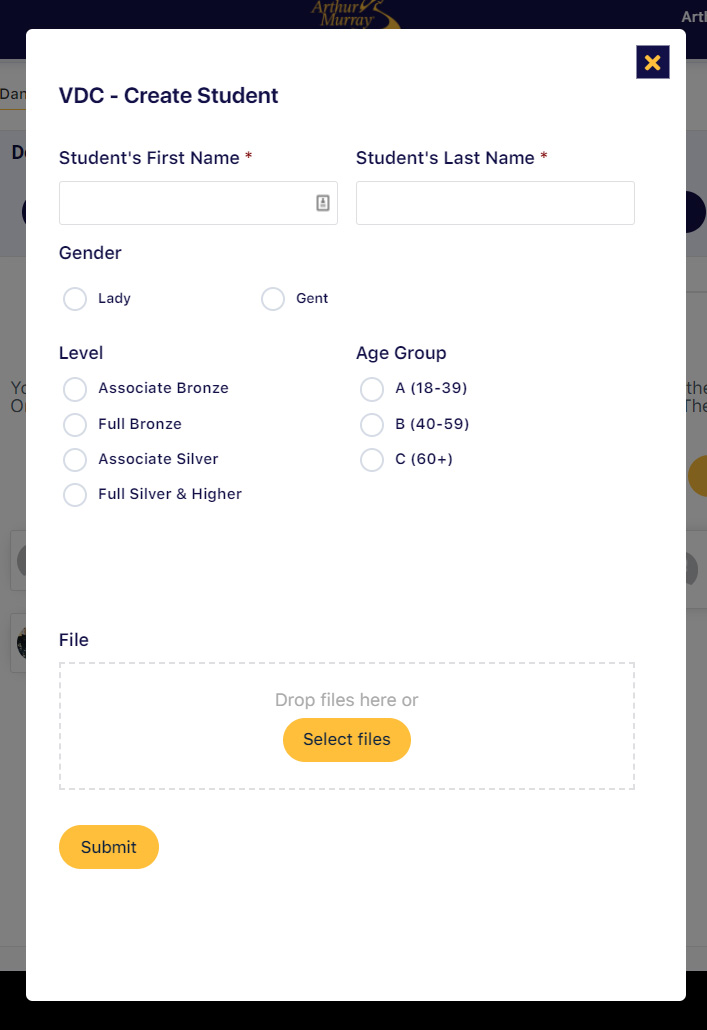Focus the Student's Last Name field
The height and width of the screenshot is (1030, 707).
[495, 203]
